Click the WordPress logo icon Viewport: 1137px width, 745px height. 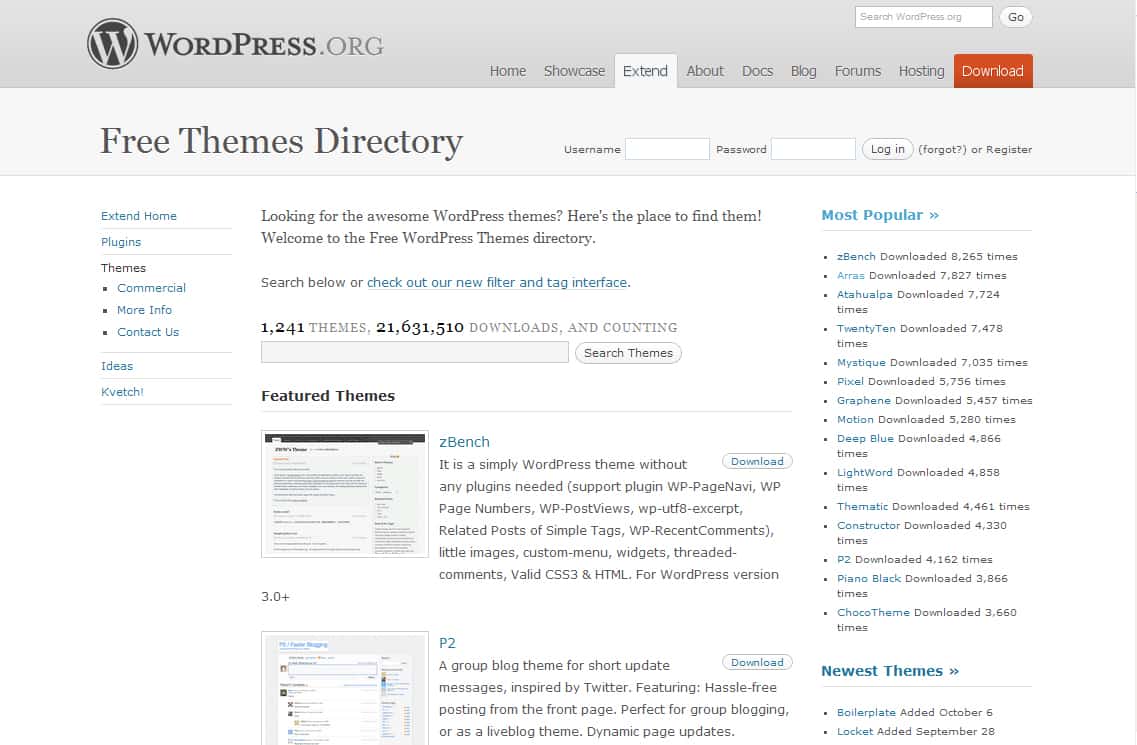click(112, 44)
